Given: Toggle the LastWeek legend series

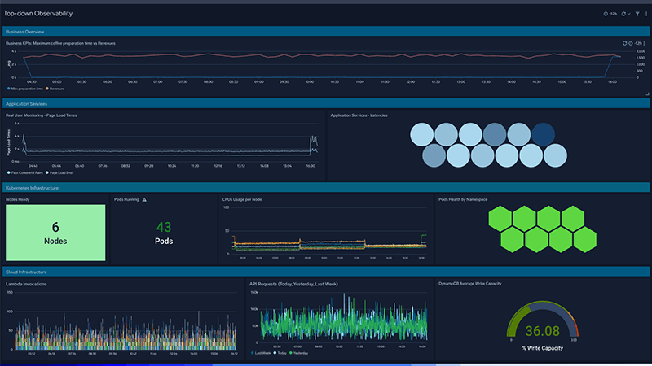Looking at the screenshot, I should coord(261,353).
